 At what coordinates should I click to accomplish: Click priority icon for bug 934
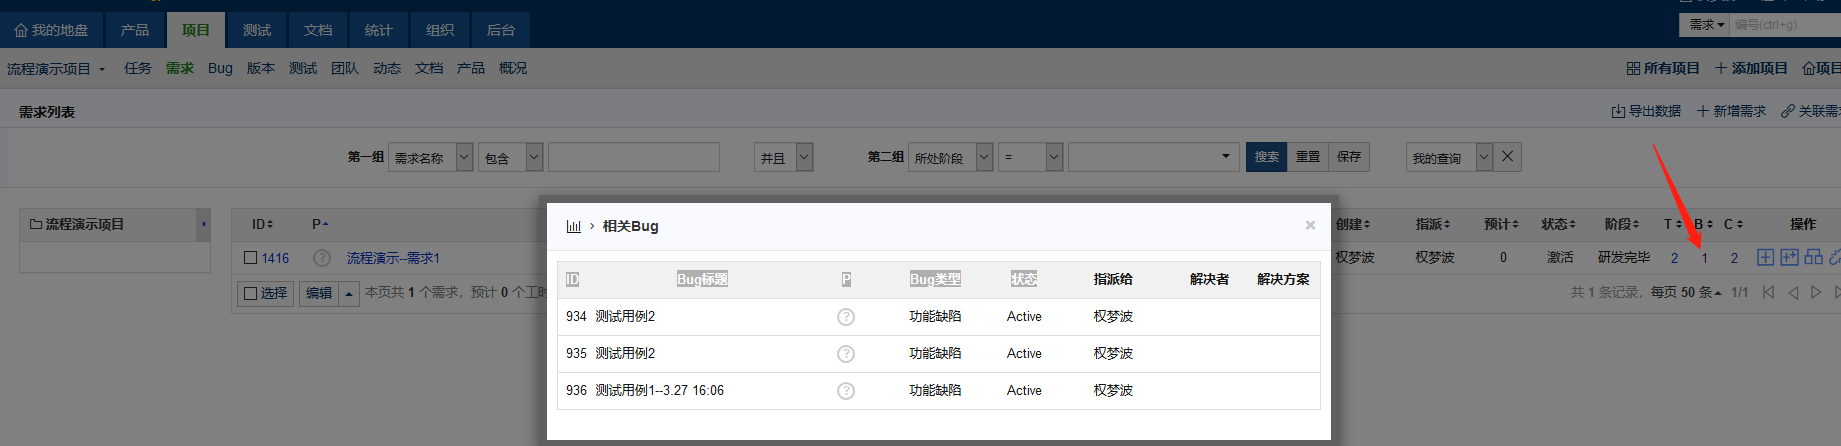pyautogui.click(x=846, y=317)
